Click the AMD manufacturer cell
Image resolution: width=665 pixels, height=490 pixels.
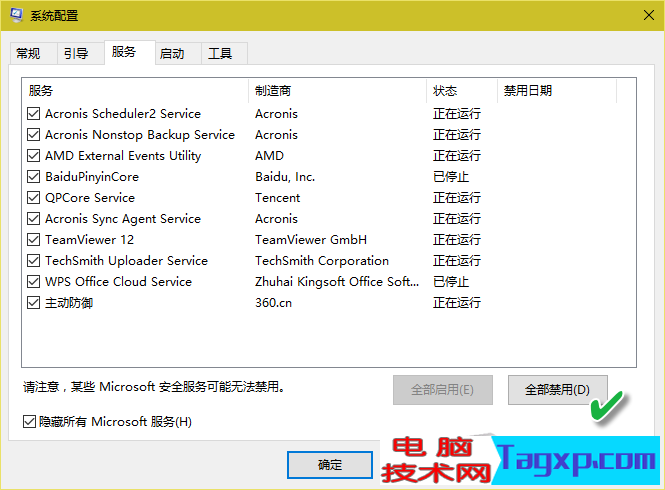coord(269,156)
